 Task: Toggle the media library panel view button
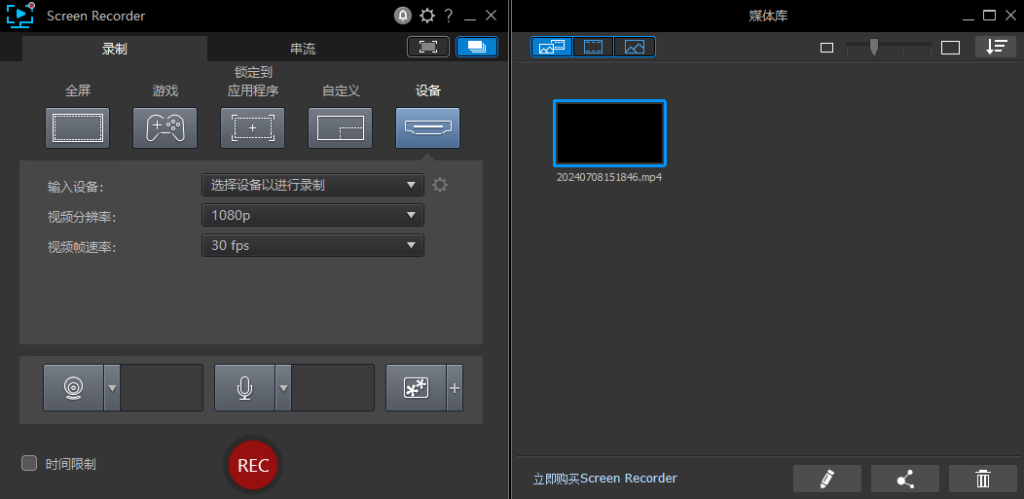tap(477, 47)
